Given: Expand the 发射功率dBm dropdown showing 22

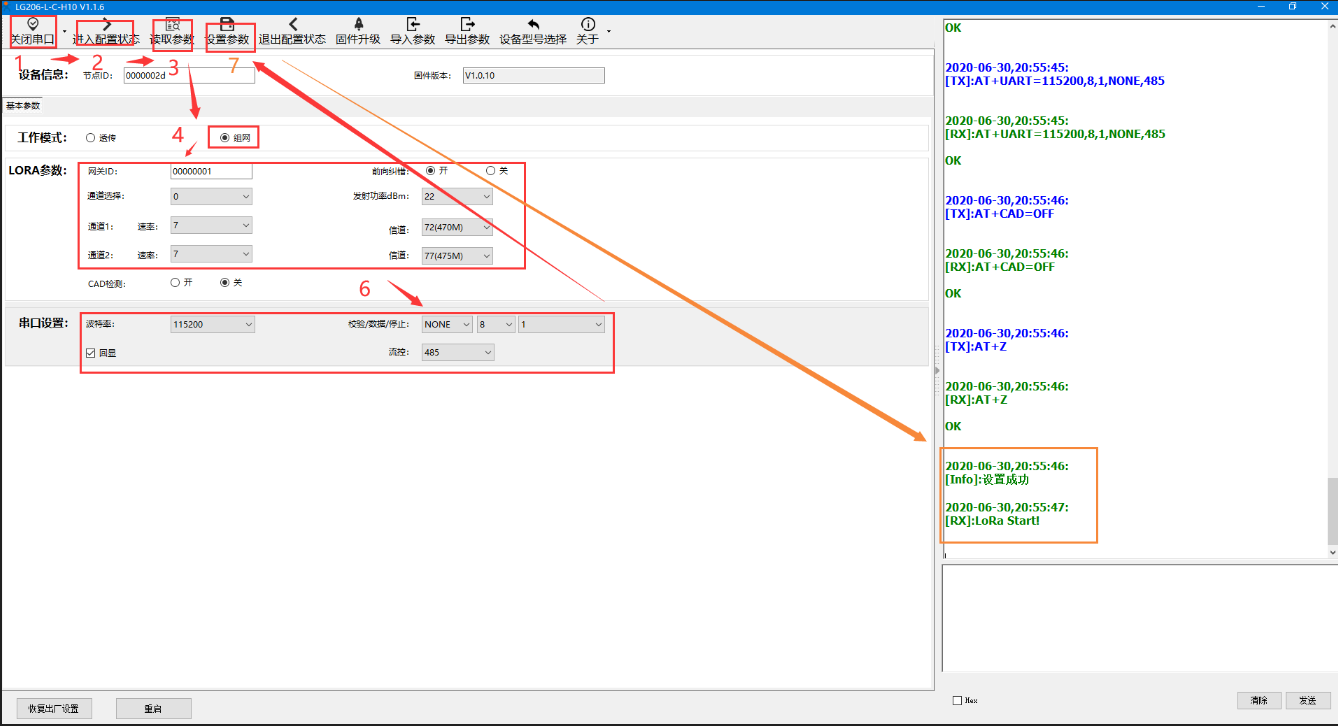Looking at the screenshot, I should [457, 197].
